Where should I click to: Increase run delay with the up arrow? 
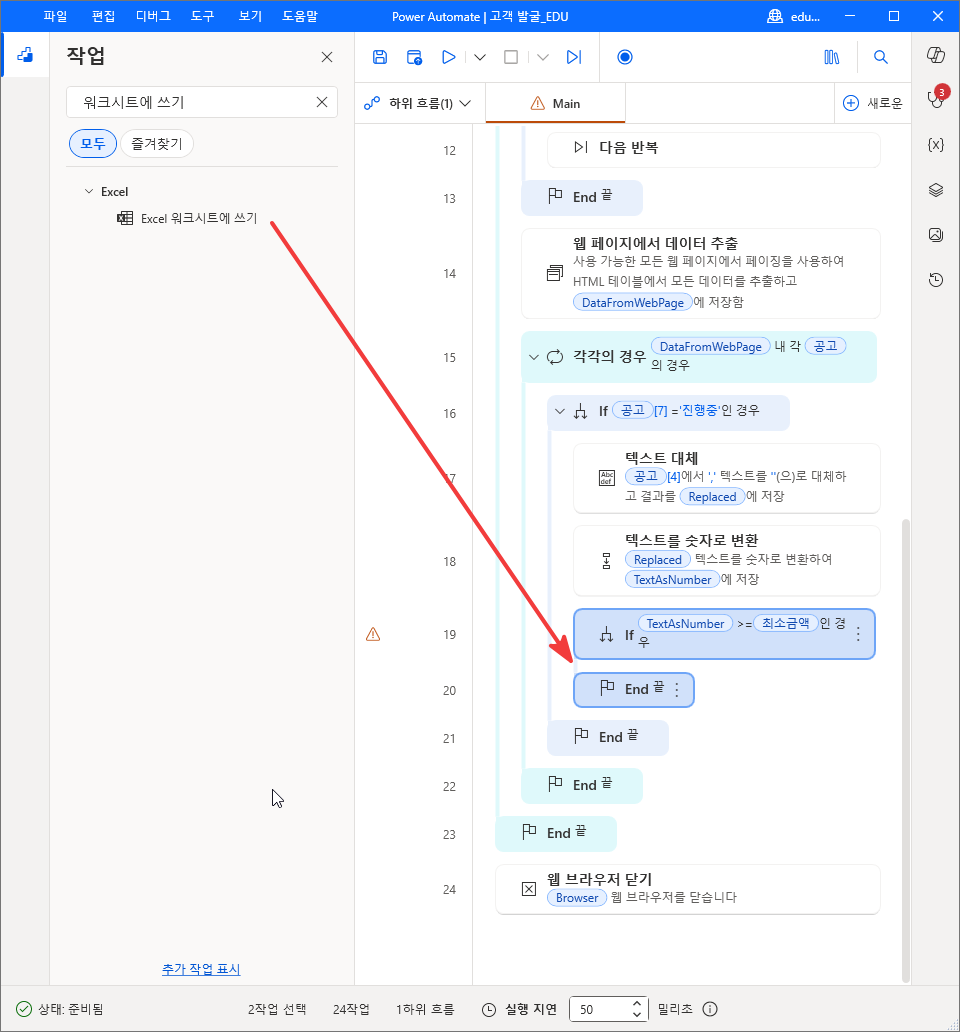[x=636, y=1004]
